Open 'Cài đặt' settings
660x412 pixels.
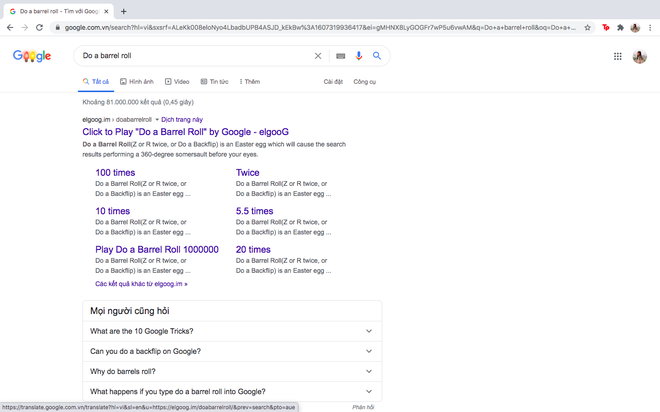click(333, 82)
